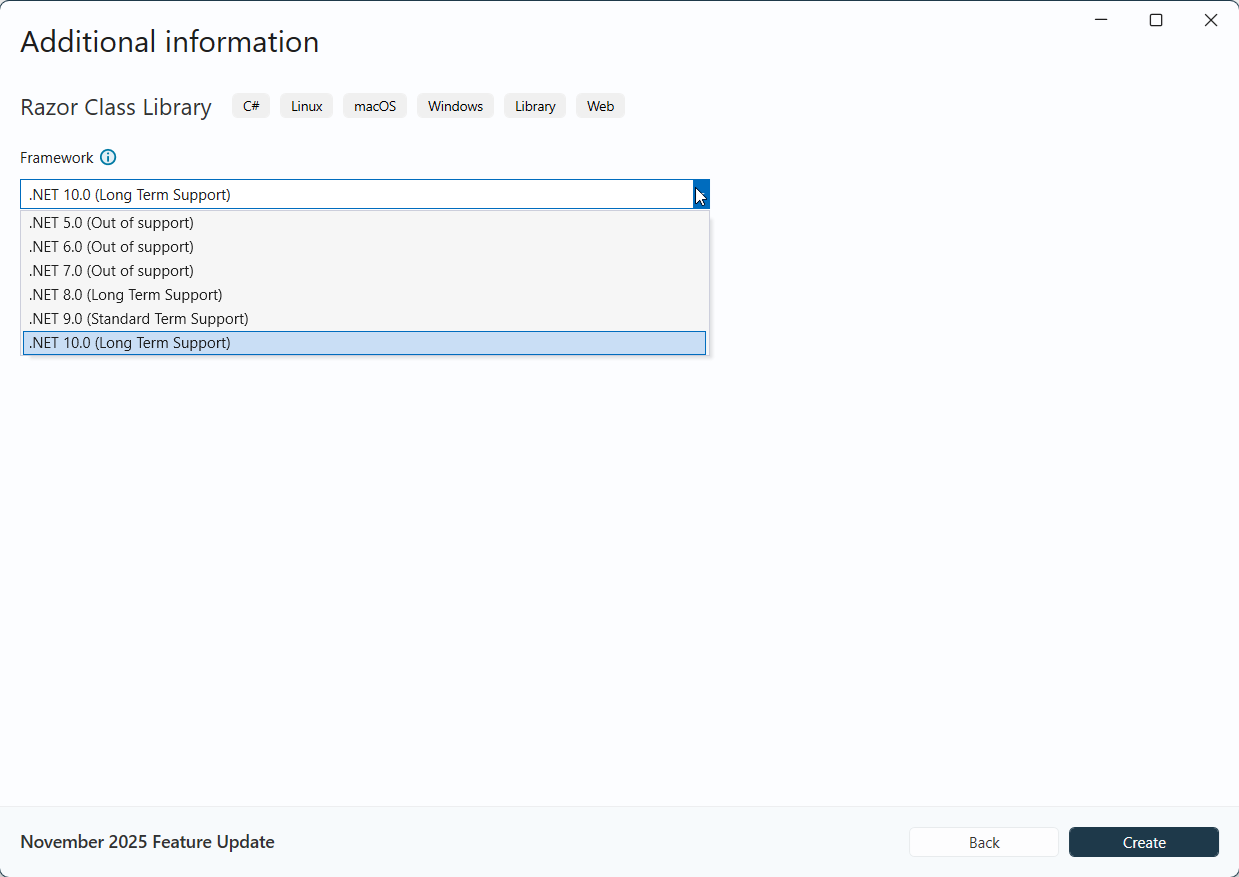Click the Library project tag
Screen dimensions: 1239x877
pos(534,105)
